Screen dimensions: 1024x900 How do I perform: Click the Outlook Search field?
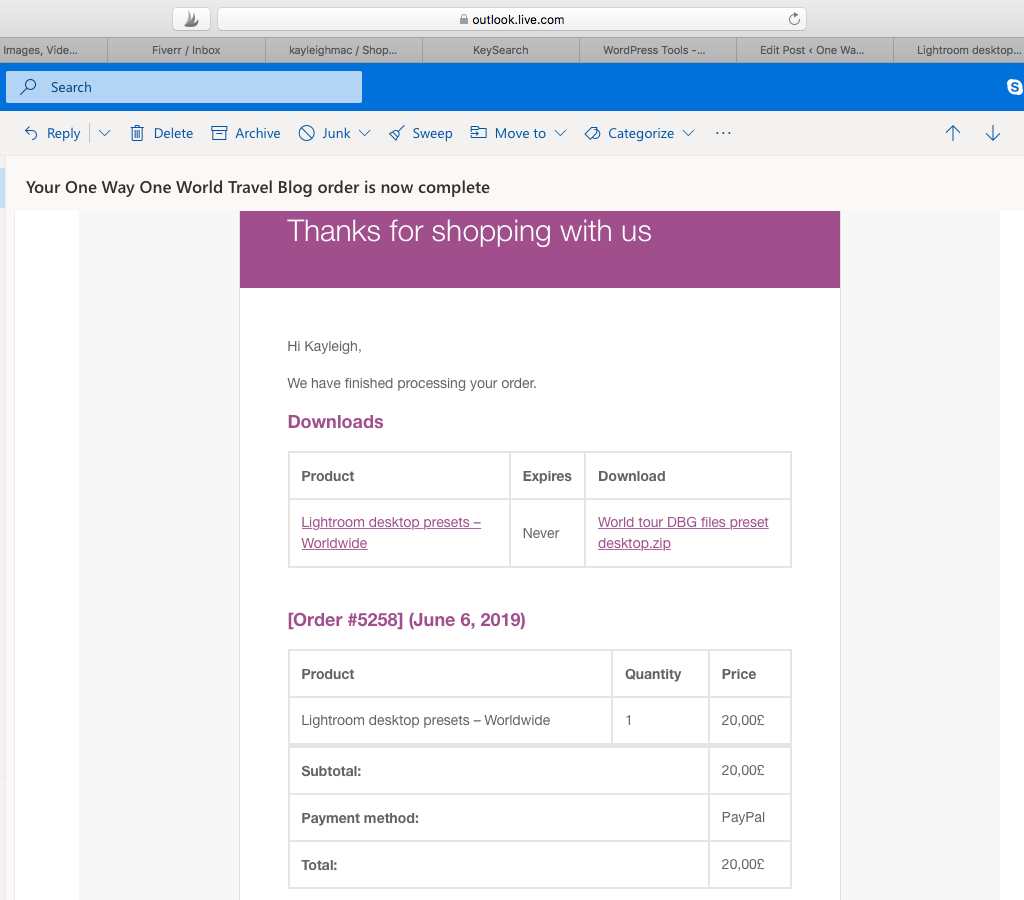[184, 87]
